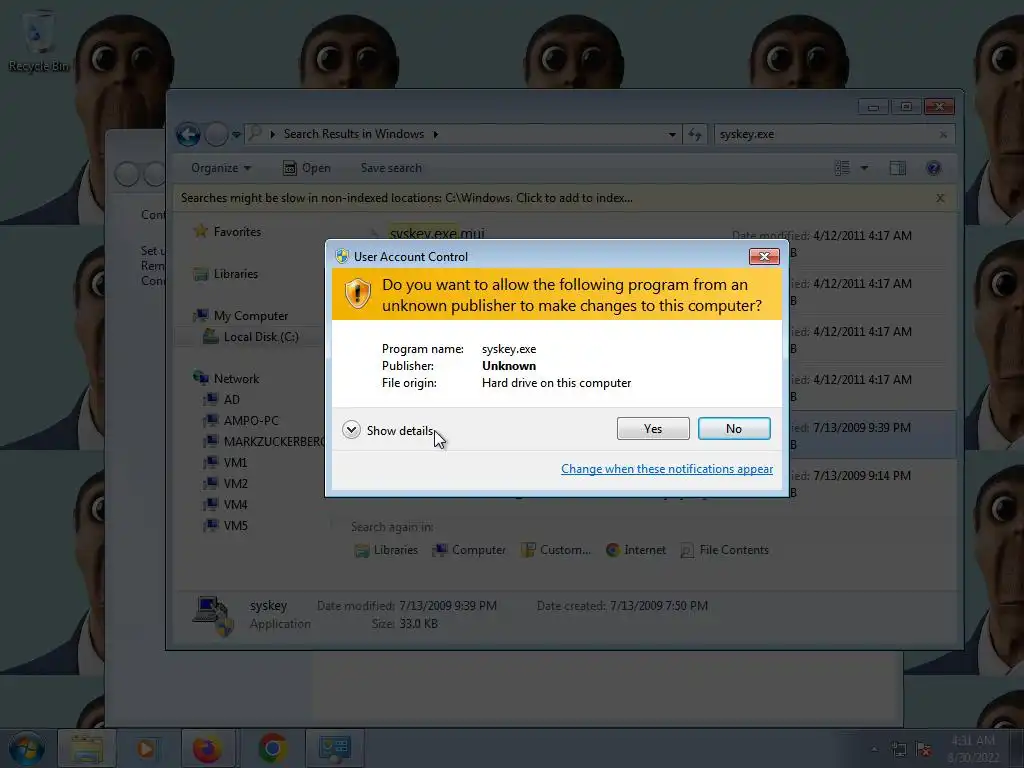This screenshot has height=768, width=1024.
Task: Click the change view icon
Action: pyautogui.click(x=842, y=168)
